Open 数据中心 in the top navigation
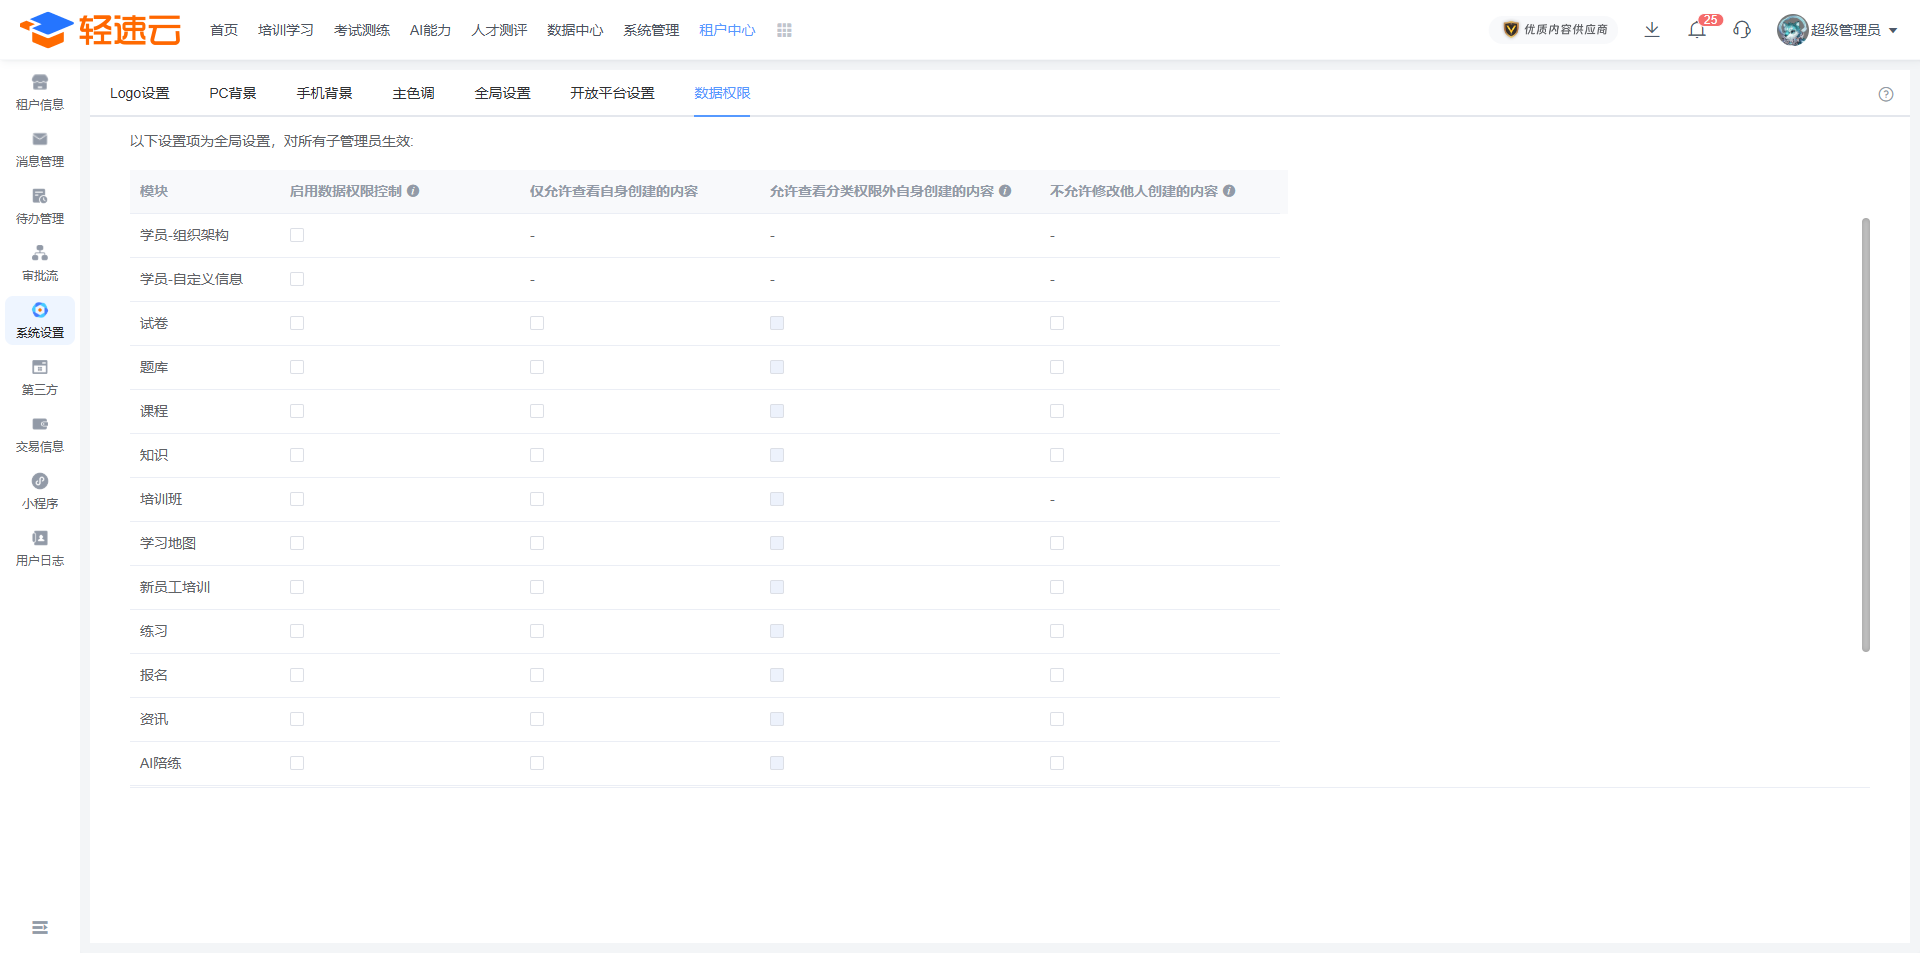The image size is (1920, 953). click(575, 30)
